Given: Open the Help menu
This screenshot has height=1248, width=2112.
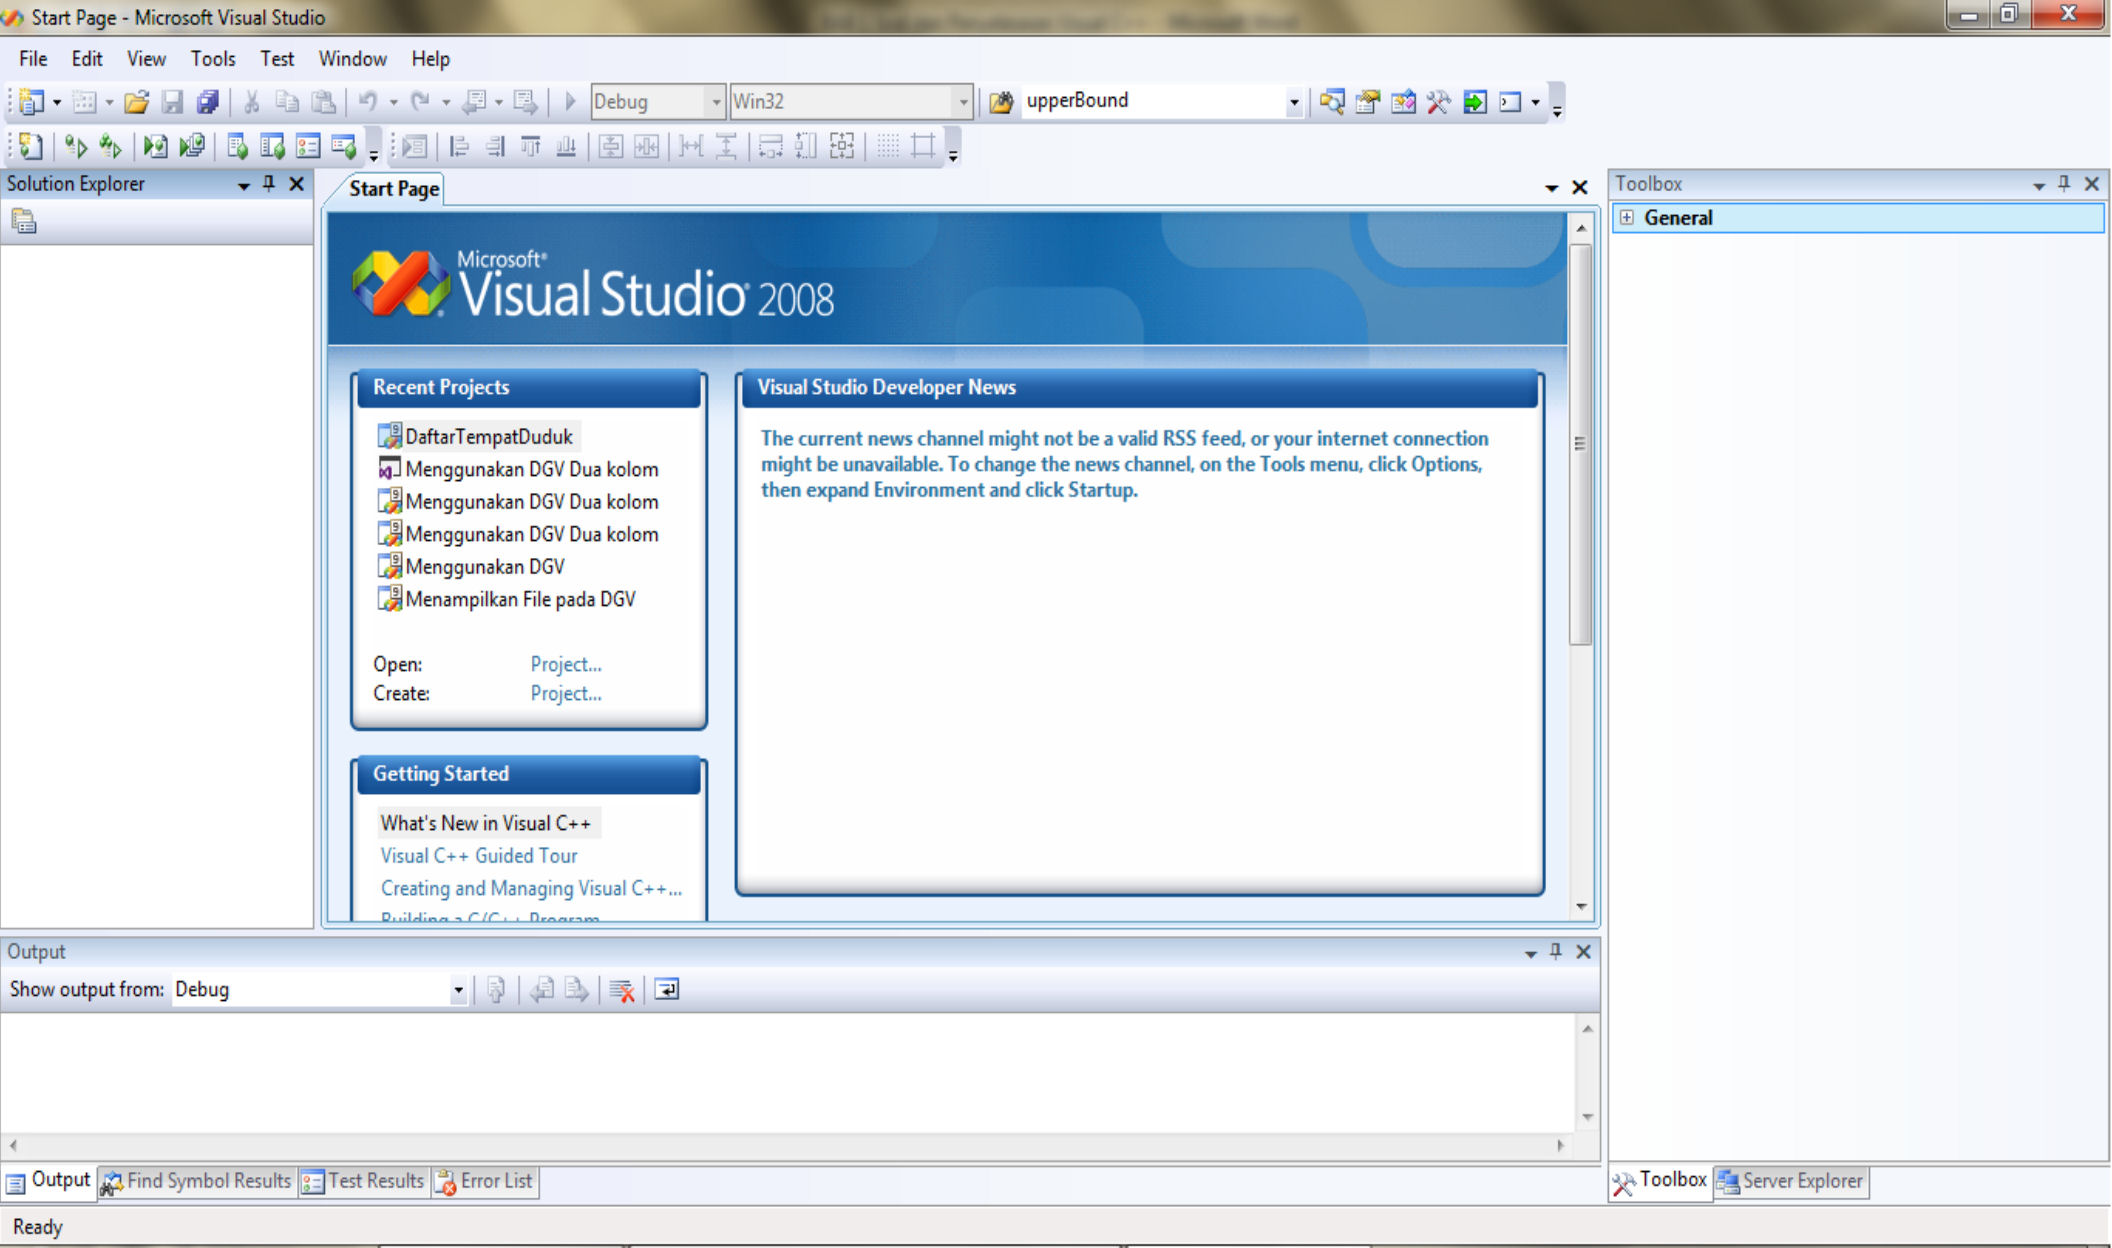Looking at the screenshot, I should coord(431,59).
